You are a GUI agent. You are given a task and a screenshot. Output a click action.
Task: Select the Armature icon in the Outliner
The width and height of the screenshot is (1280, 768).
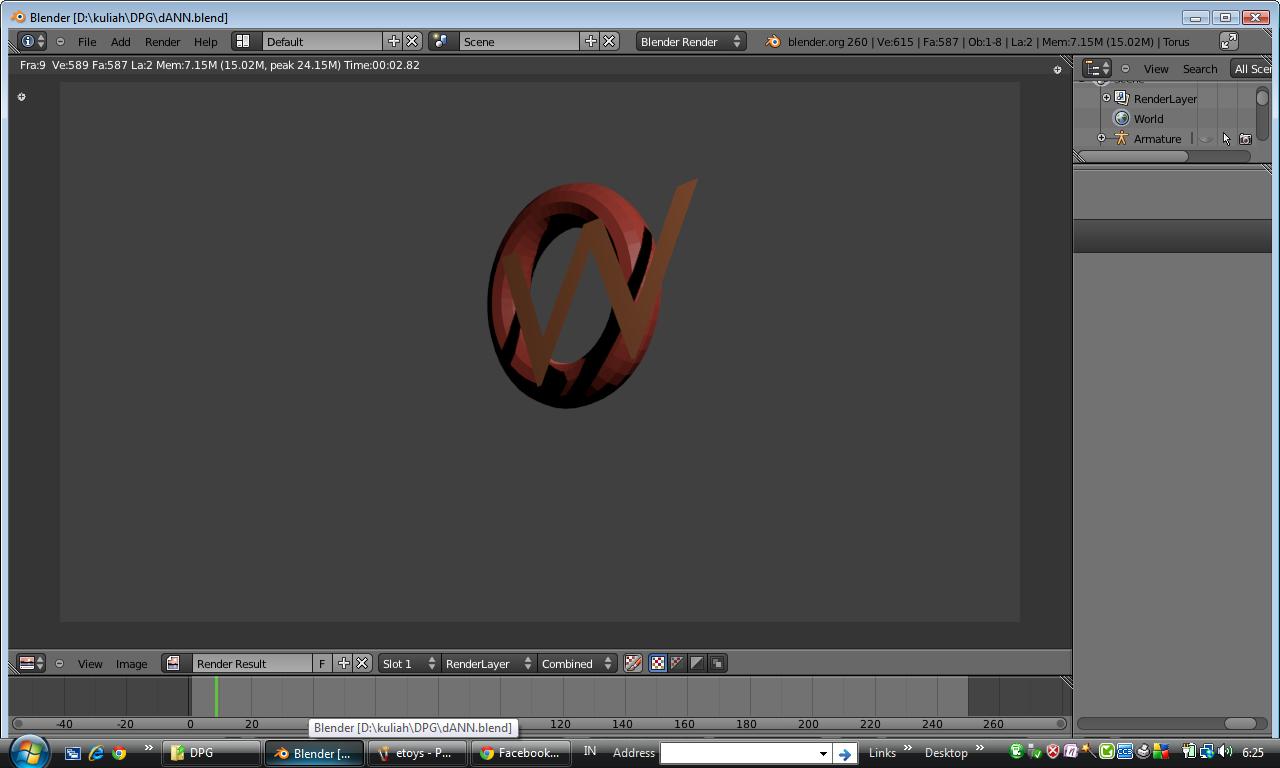point(1120,139)
